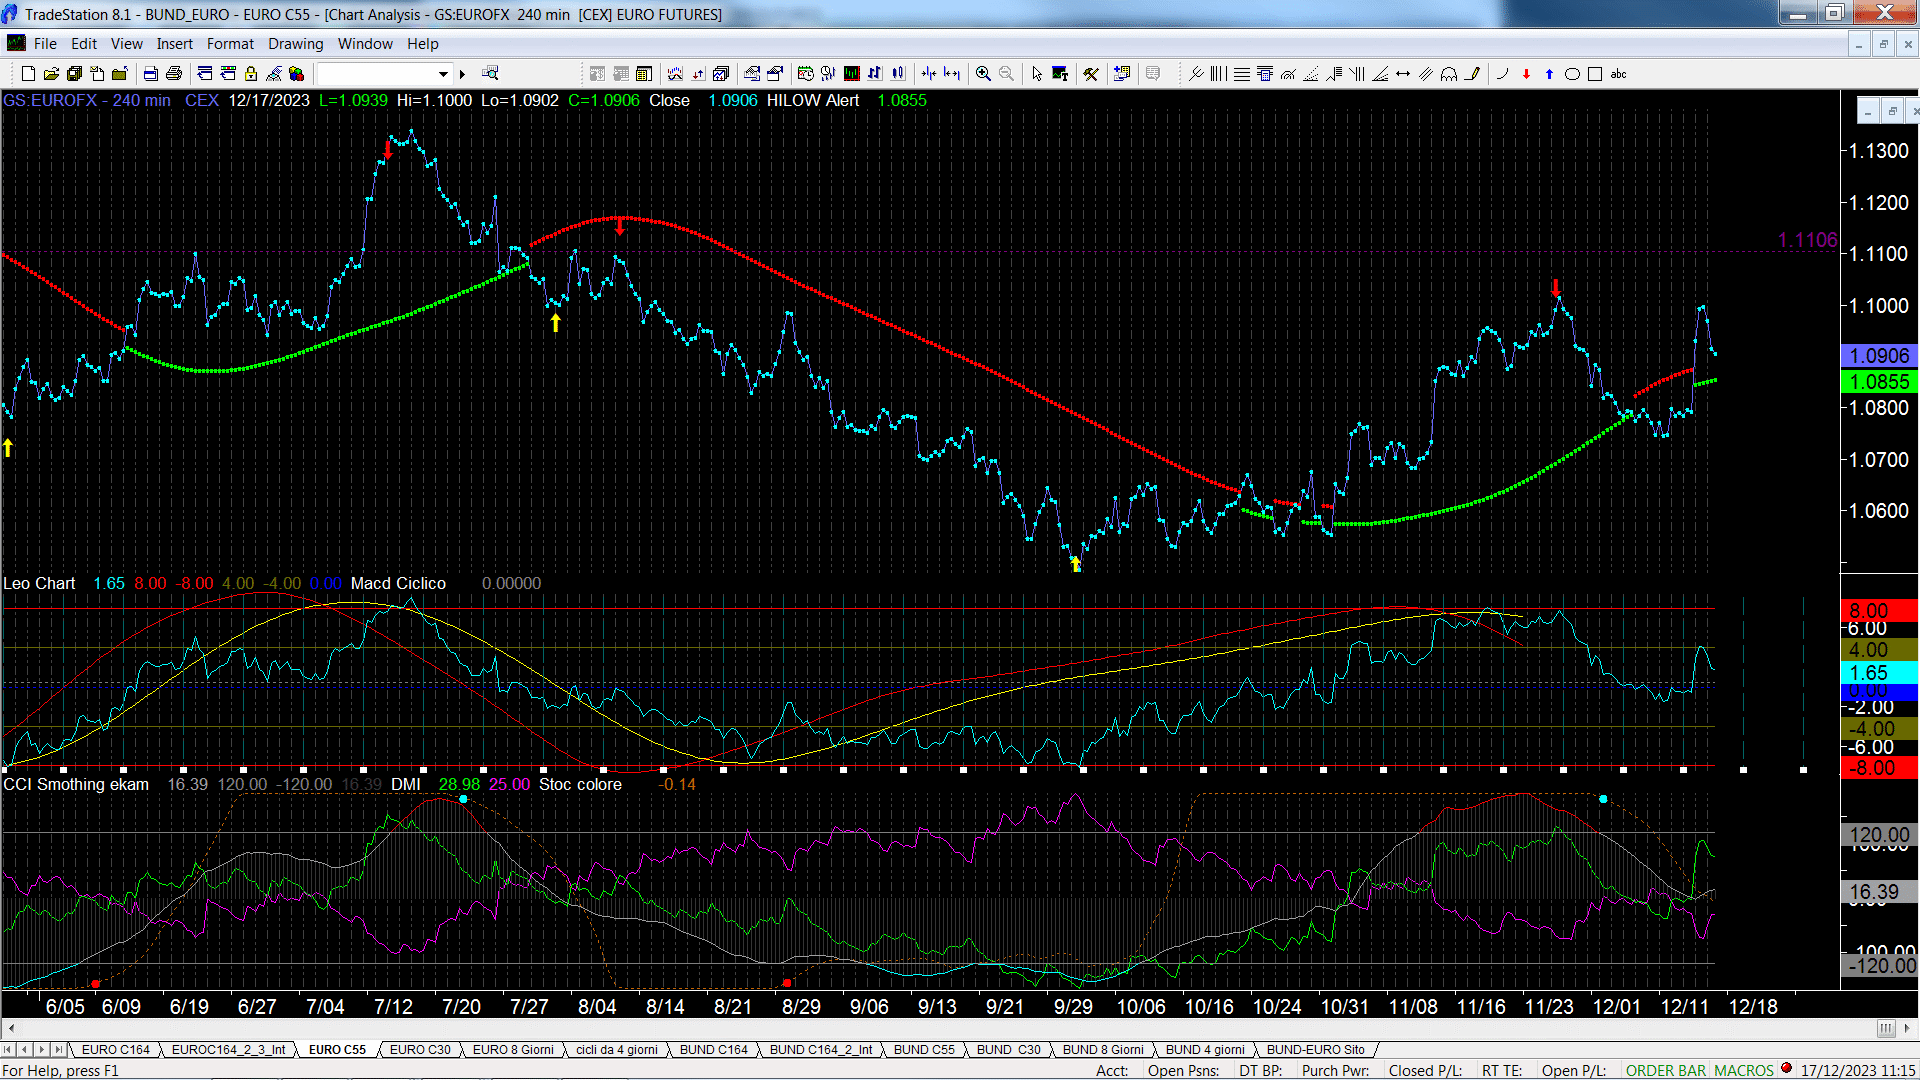Viewport: 1920px width, 1080px height.
Task: Select the Ellipse drawing tool
Action: point(1572,74)
